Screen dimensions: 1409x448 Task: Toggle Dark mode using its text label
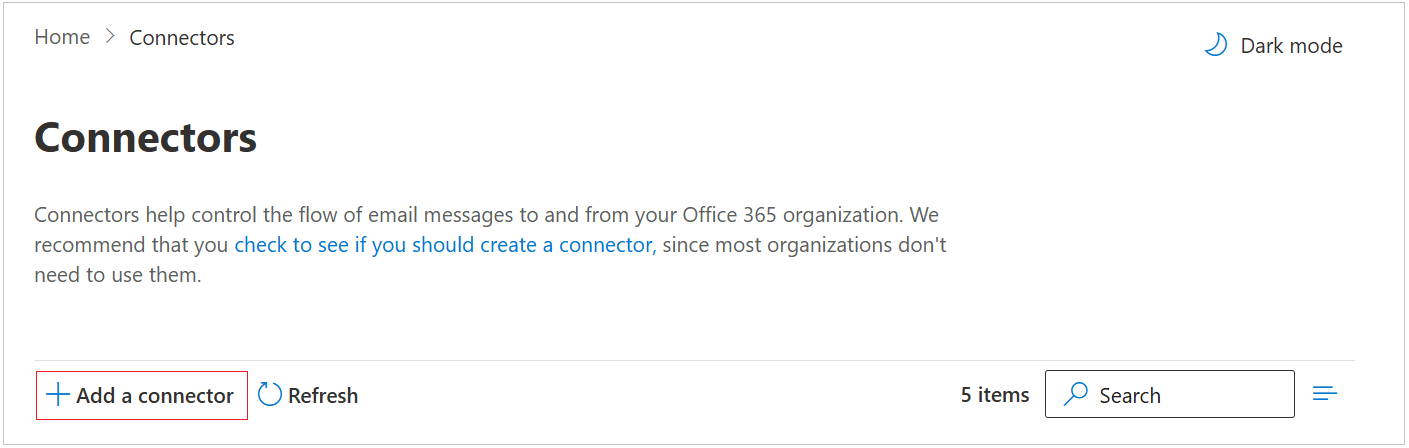pos(1291,46)
